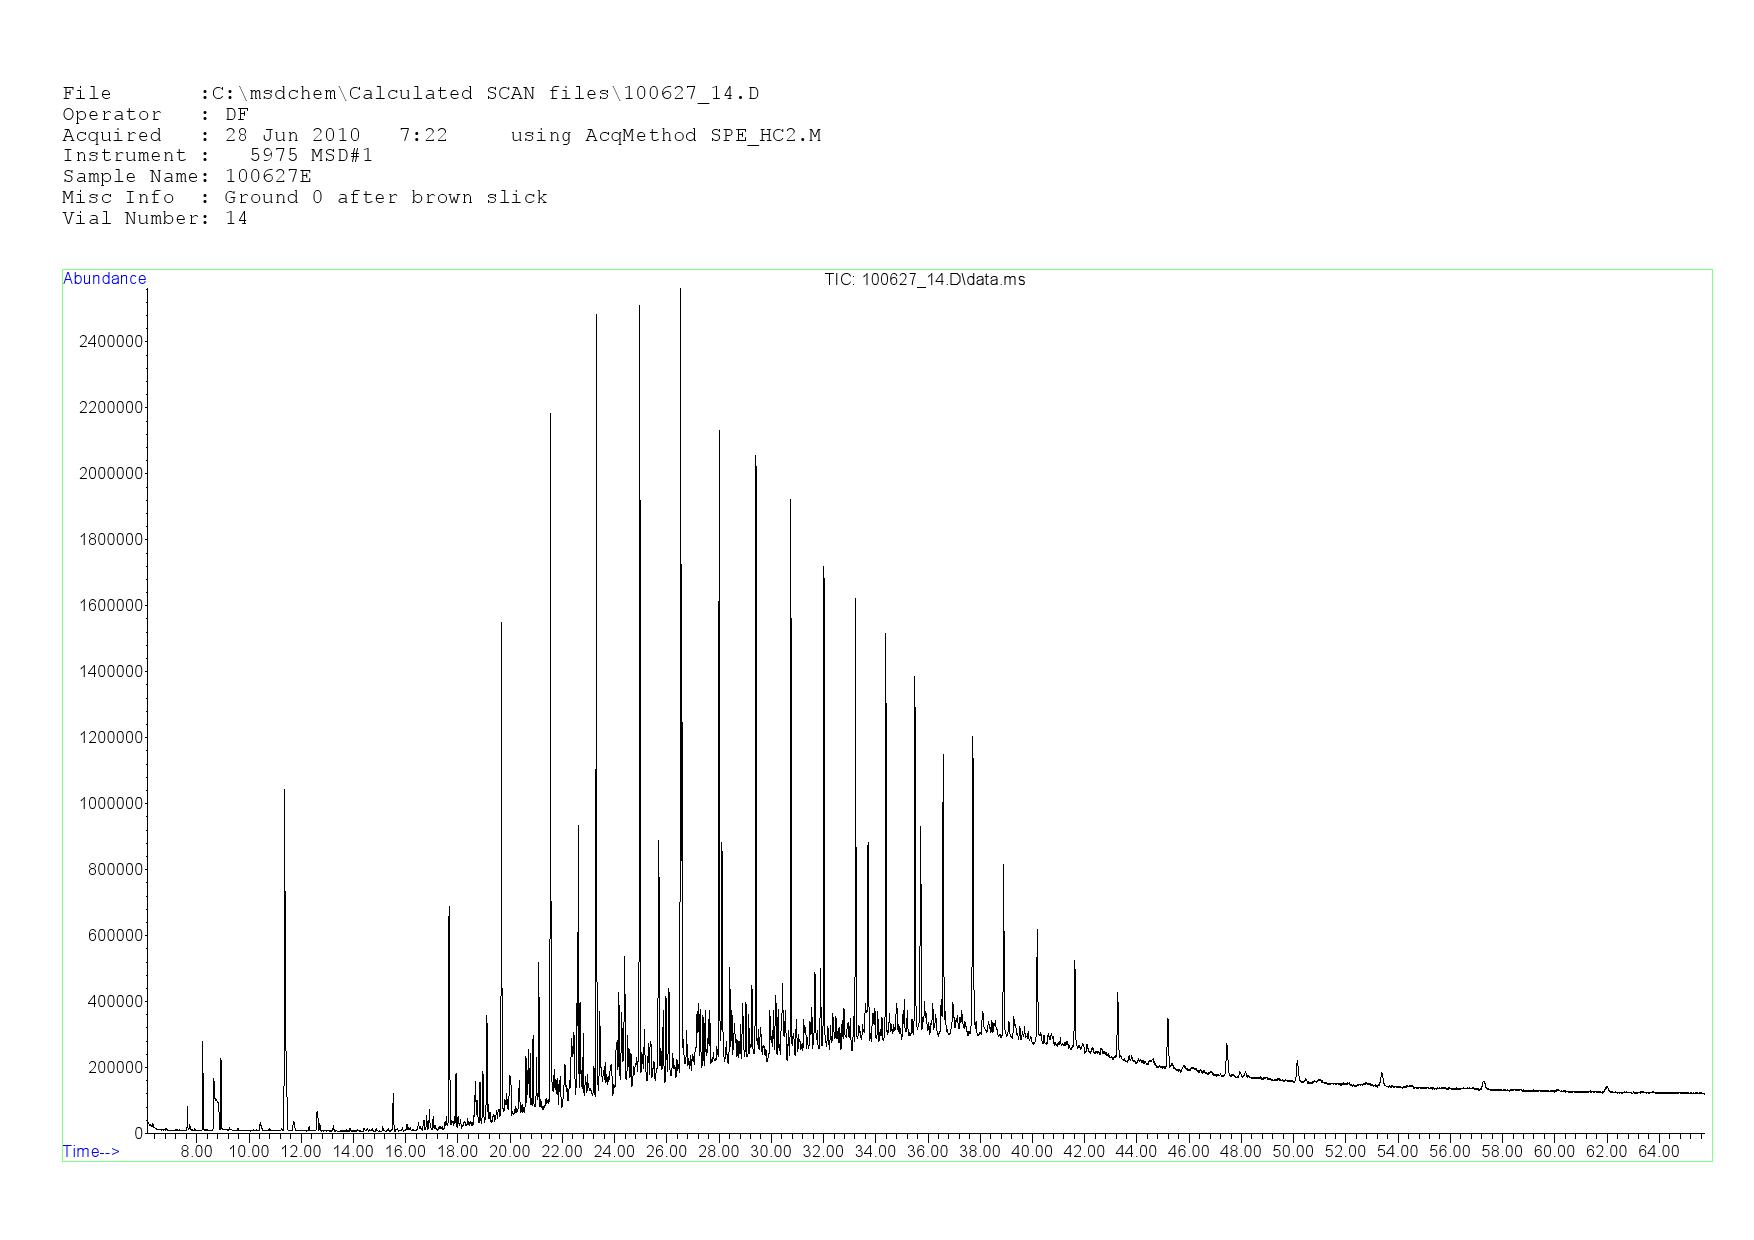Click the Vial Number 14 line
Viewport: 1754px width, 1240px height.
point(155,219)
